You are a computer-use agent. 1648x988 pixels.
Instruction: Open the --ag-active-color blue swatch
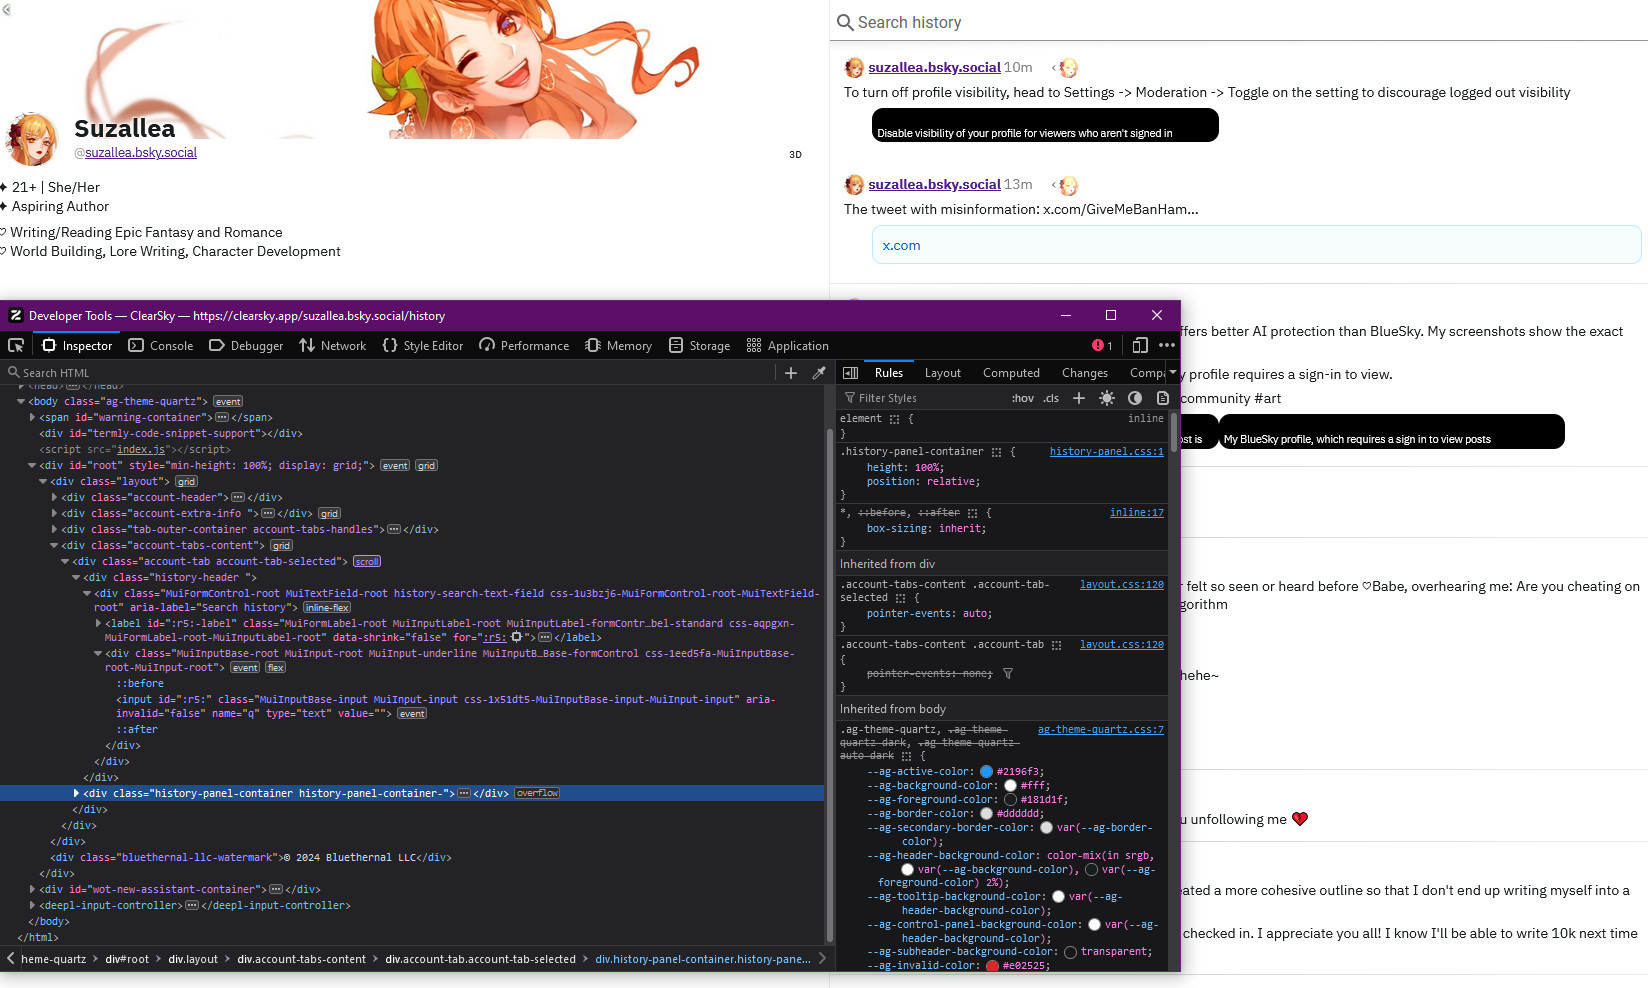point(986,771)
